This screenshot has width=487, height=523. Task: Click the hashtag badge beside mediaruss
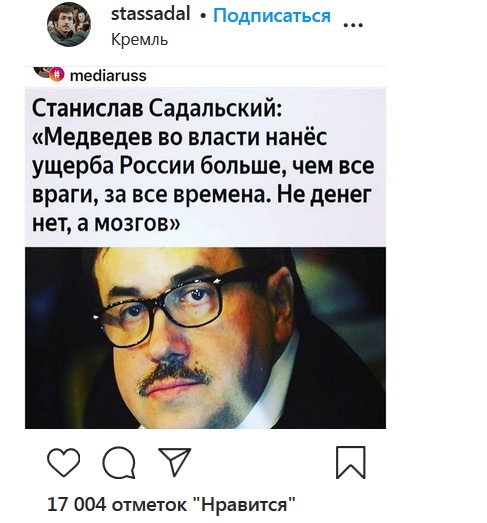click(57, 74)
